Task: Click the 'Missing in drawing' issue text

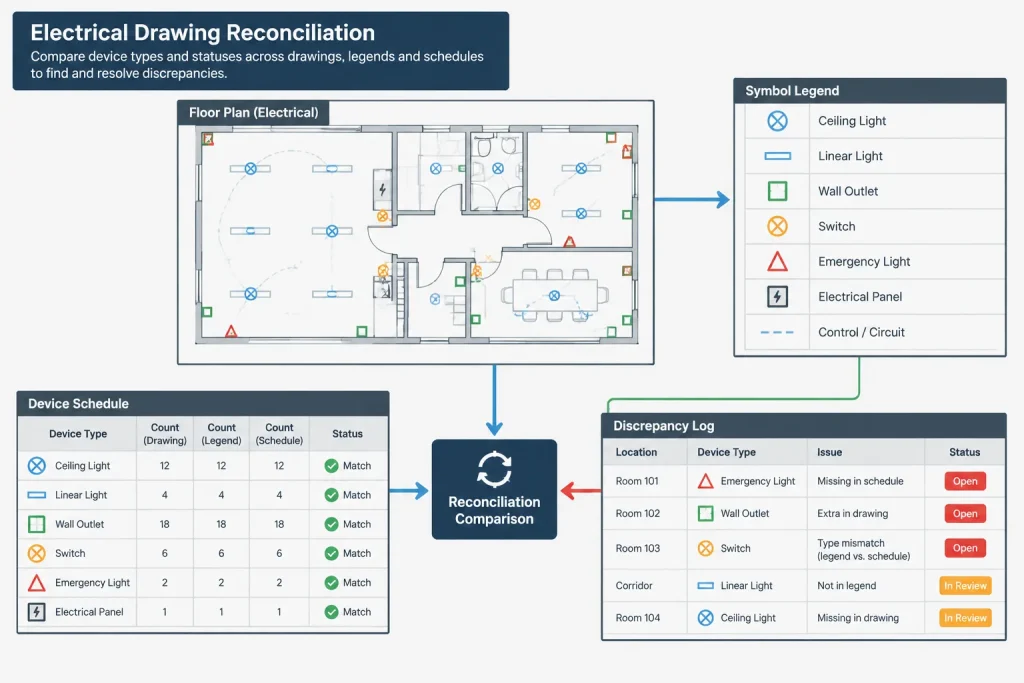Action: pyautogui.click(x=857, y=618)
